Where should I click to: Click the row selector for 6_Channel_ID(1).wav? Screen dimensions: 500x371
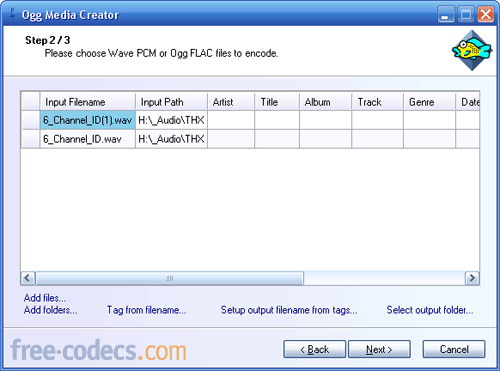[x=31, y=120]
